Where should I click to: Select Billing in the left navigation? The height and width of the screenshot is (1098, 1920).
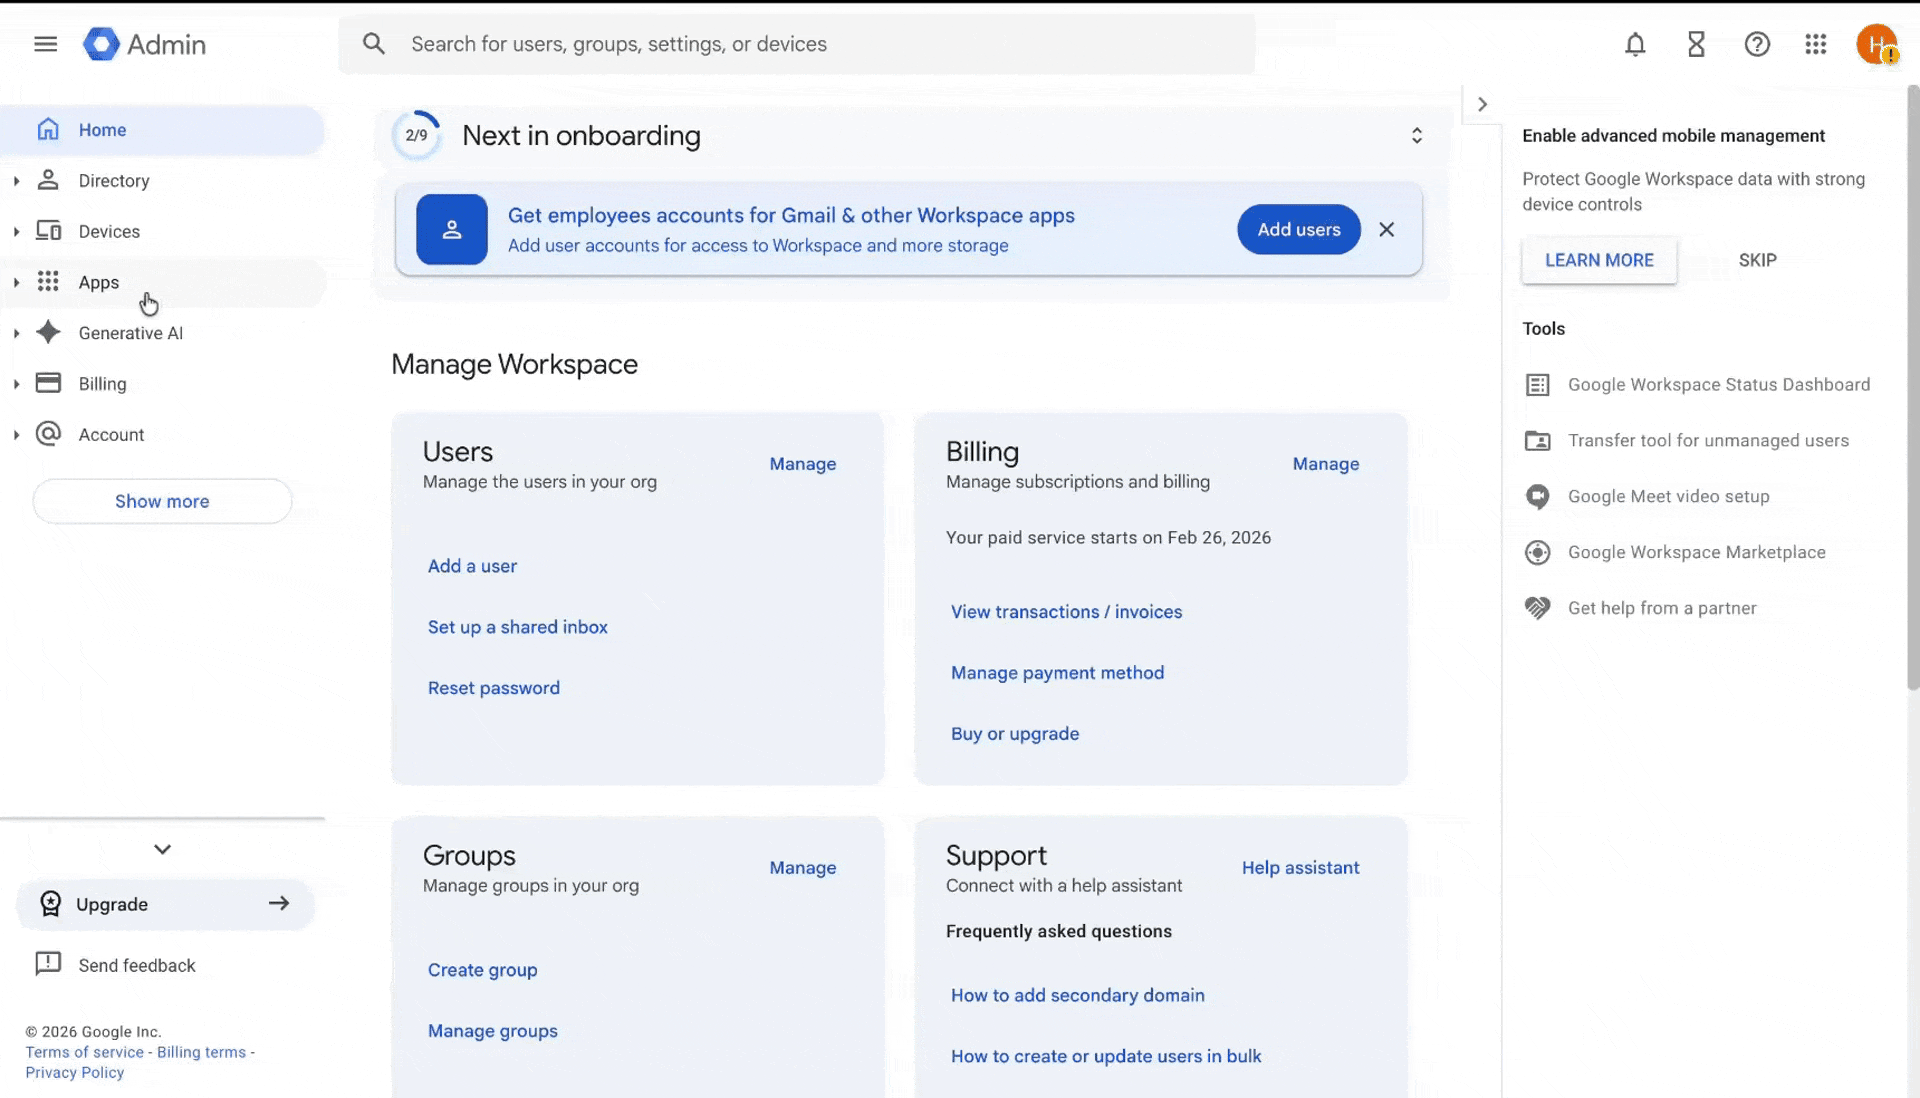point(102,384)
